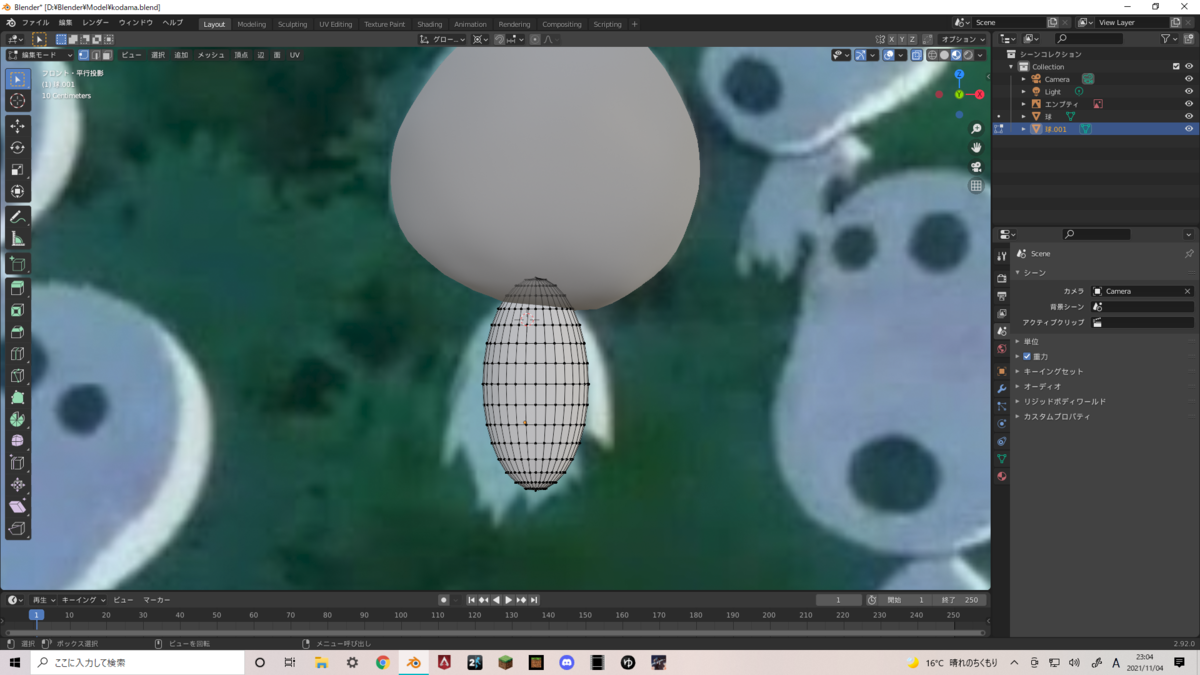1200x675 pixels.
Task: Select the Measure tool
Action: coord(18,239)
